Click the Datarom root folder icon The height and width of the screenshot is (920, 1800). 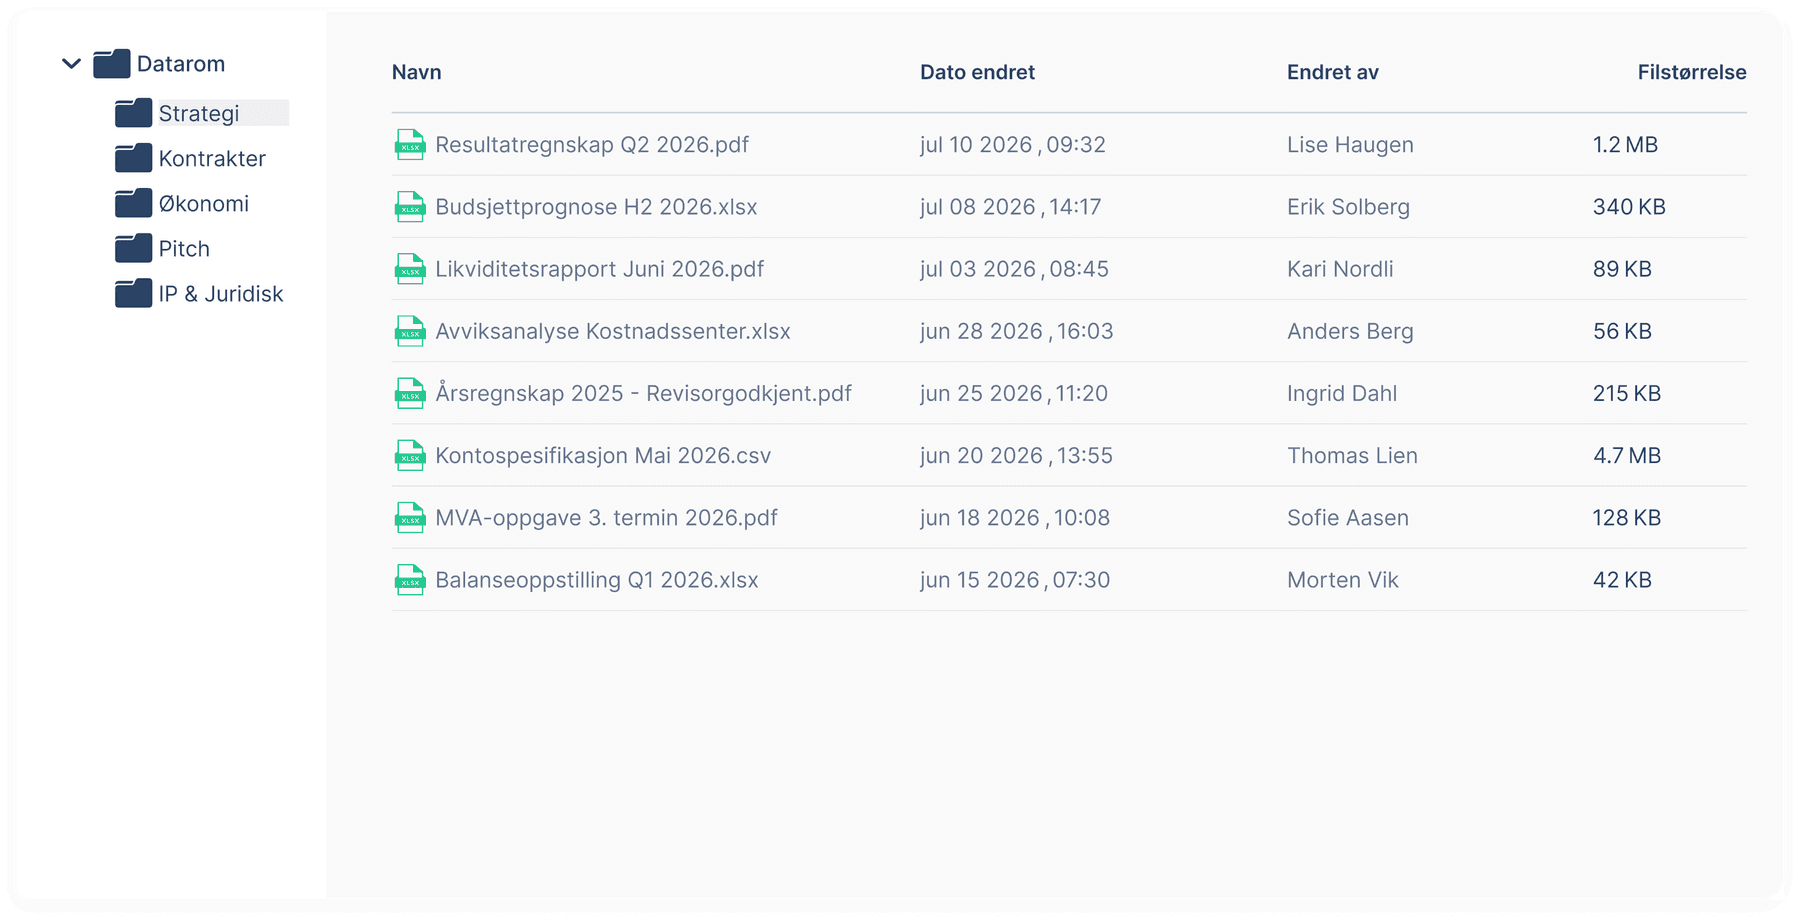pos(112,64)
